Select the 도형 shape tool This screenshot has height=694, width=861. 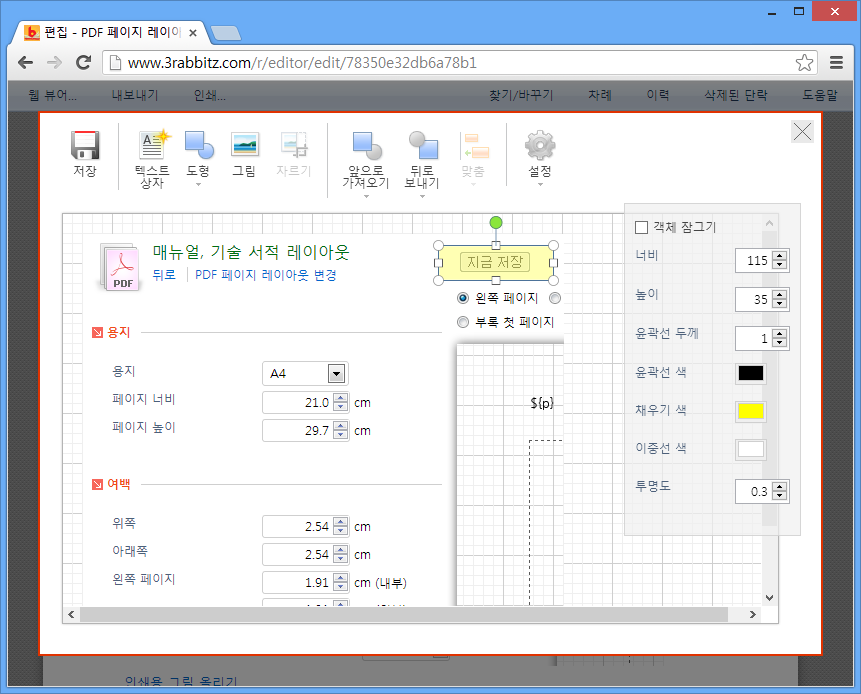coord(198,146)
